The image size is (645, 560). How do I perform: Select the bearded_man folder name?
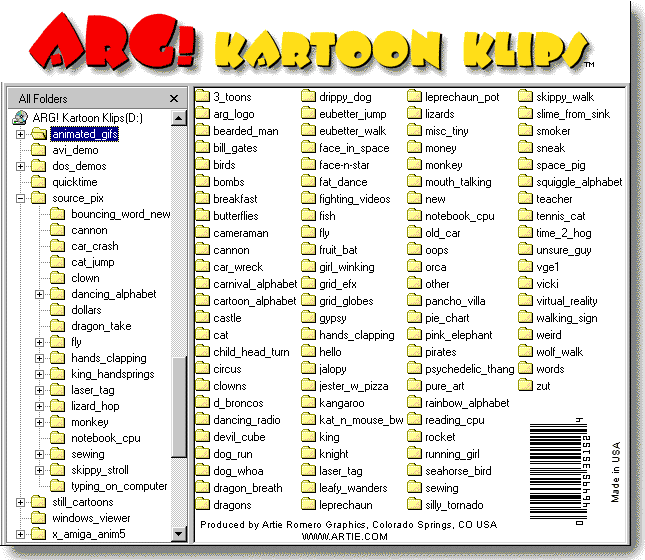click(246, 131)
